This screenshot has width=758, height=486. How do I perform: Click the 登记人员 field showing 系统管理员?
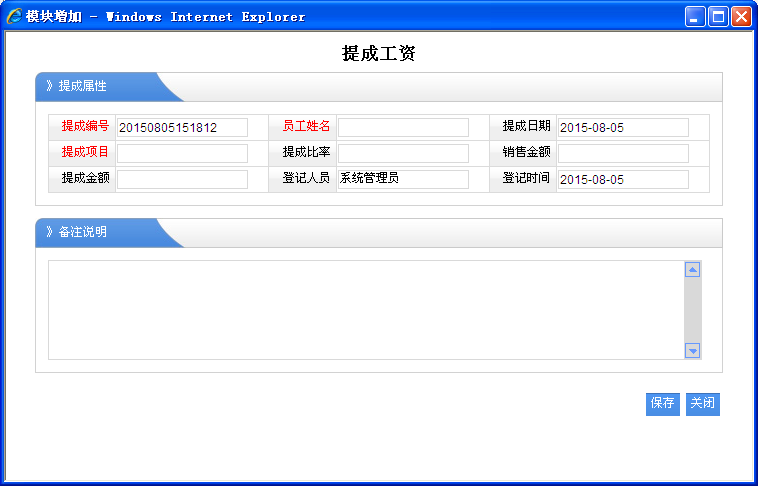[x=403, y=179]
